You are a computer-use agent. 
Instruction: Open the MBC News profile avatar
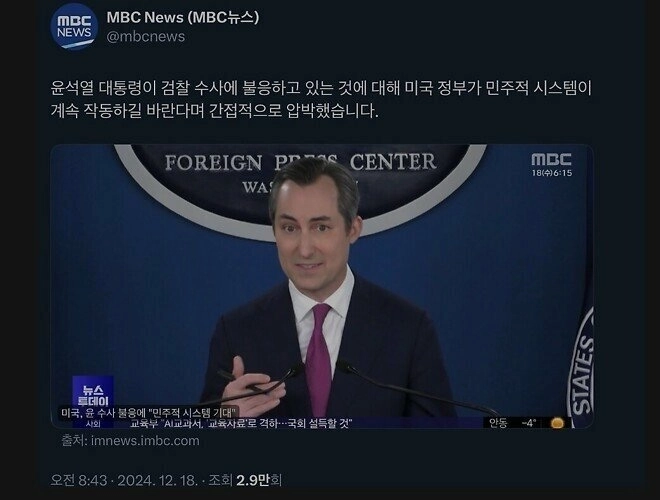74,27
